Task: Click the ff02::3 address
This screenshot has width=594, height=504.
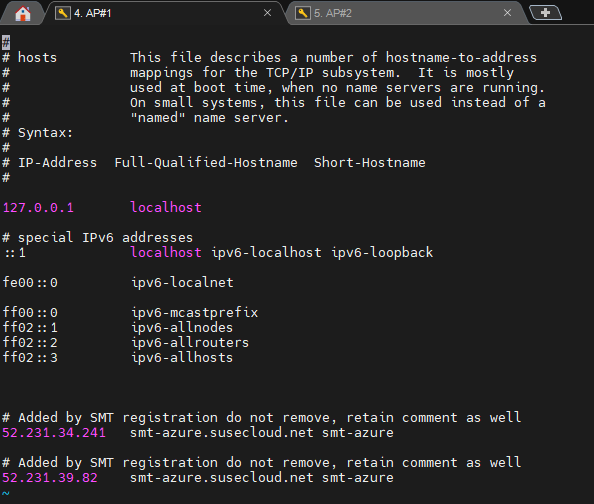Action: [x=30, y=358]
